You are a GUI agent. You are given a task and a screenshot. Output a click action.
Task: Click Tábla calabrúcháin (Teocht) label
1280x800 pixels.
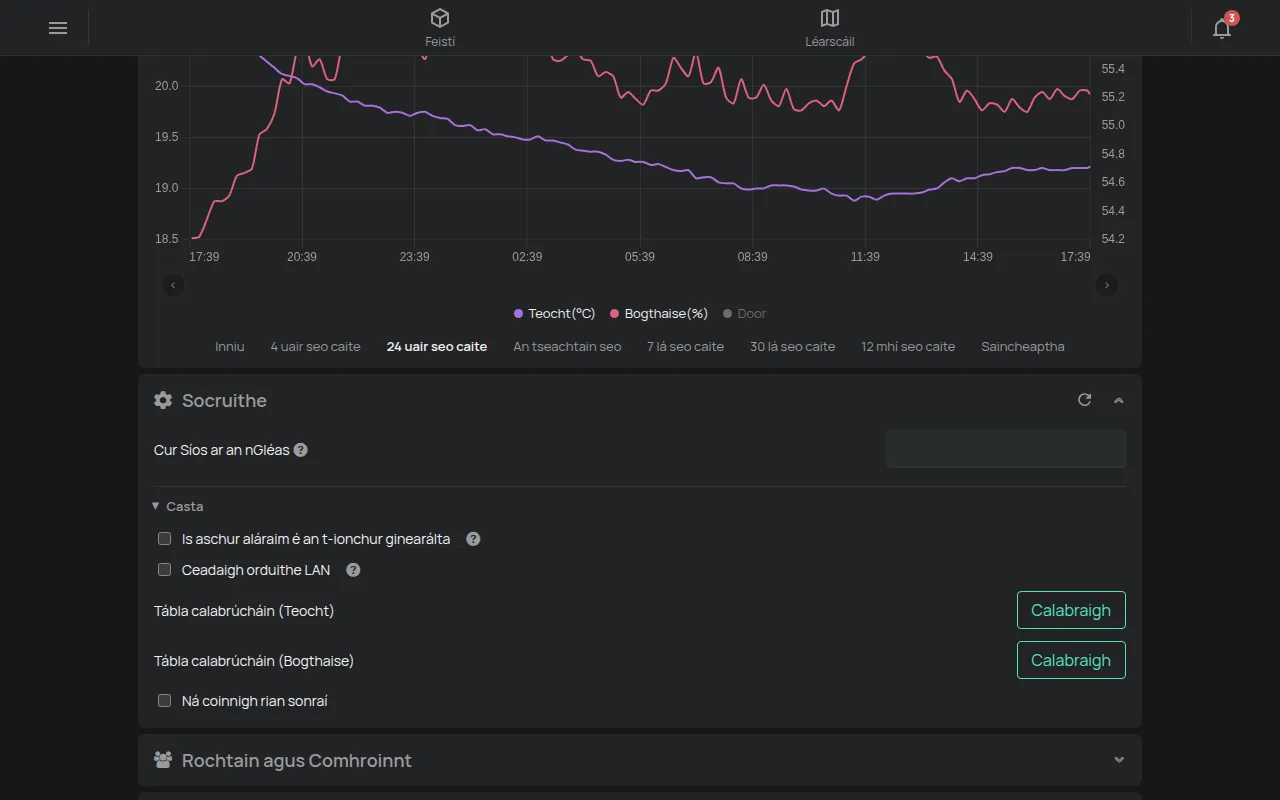244,611
